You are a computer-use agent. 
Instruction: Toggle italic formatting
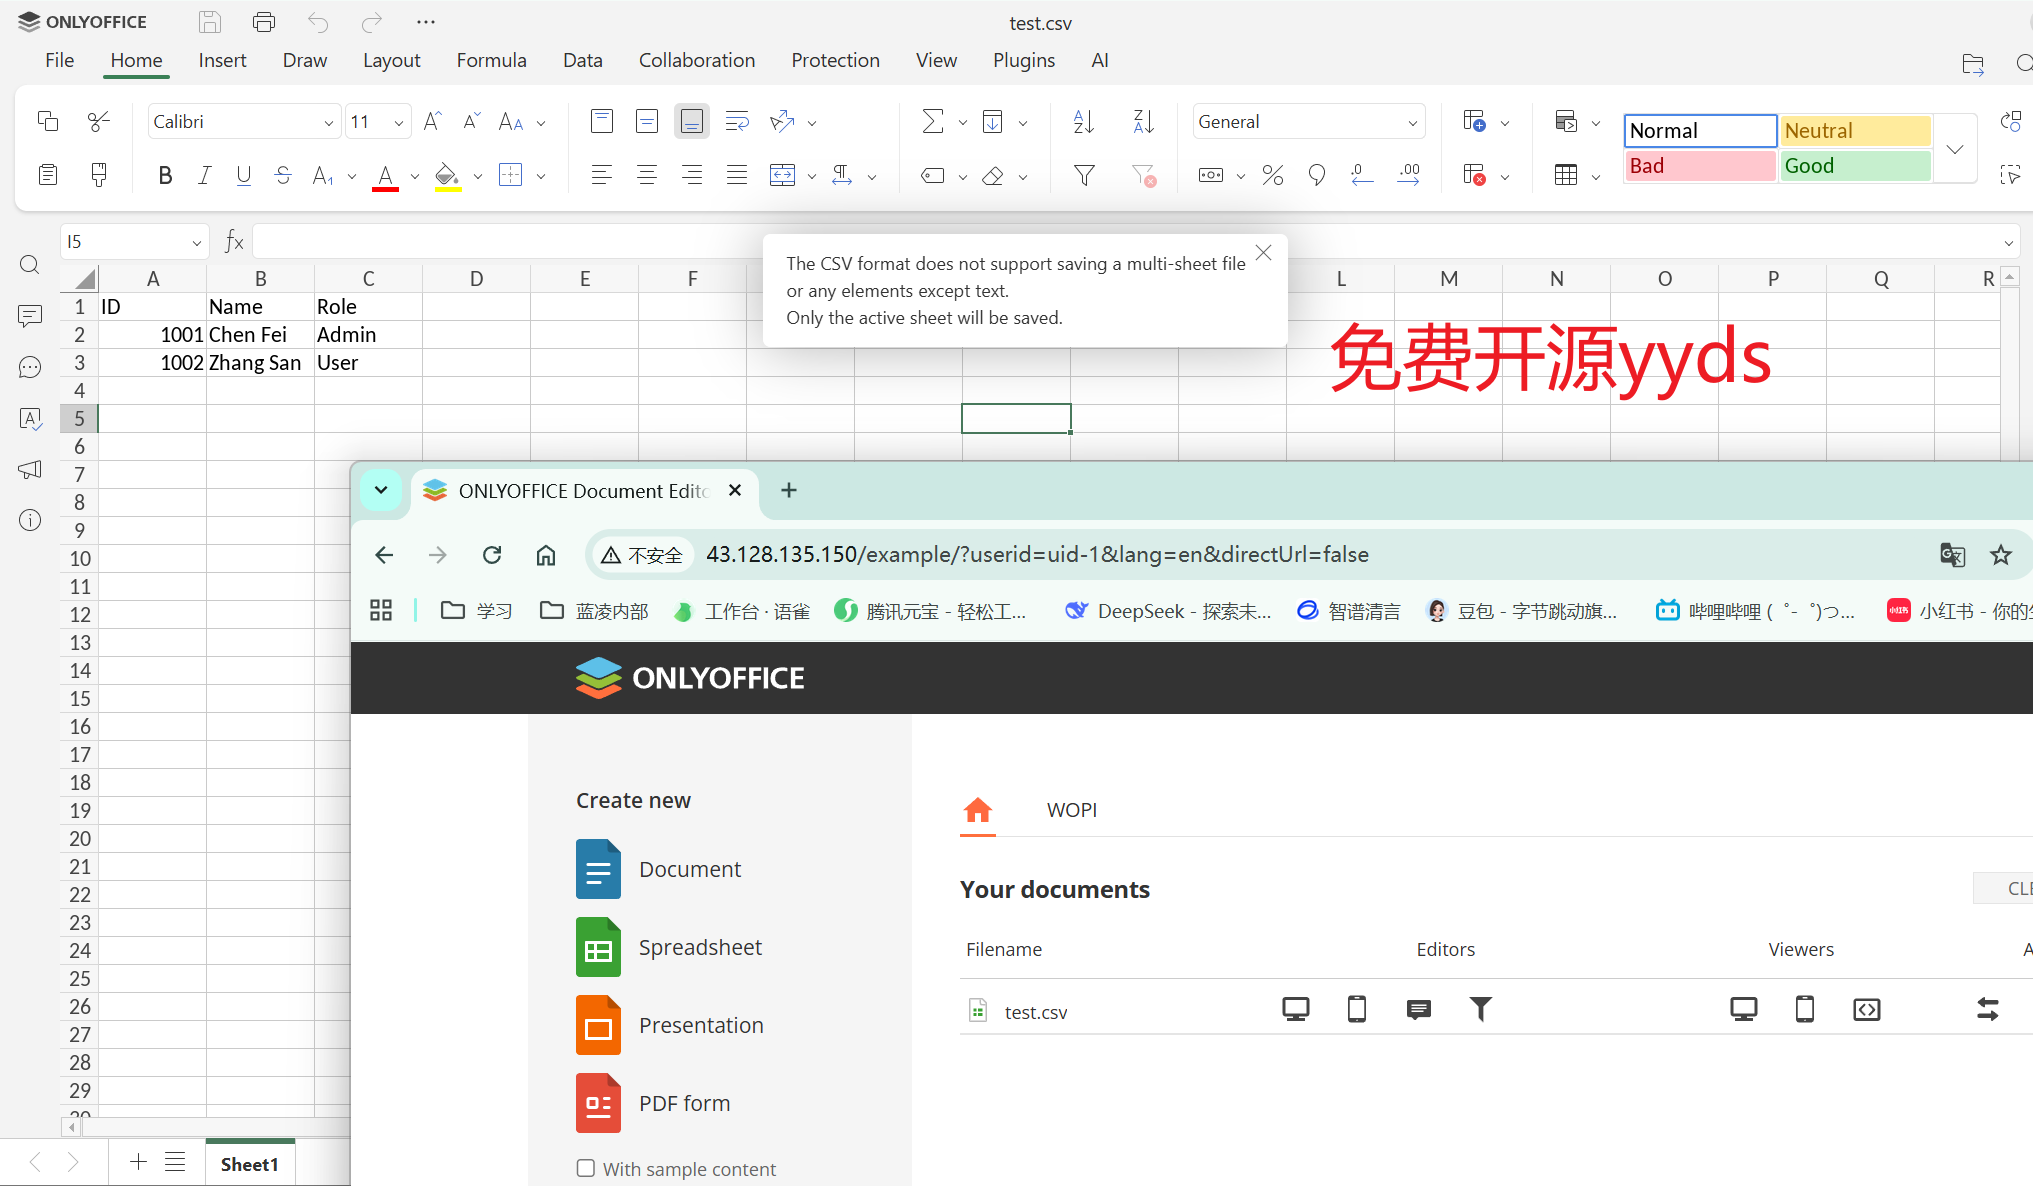[204, 176]
